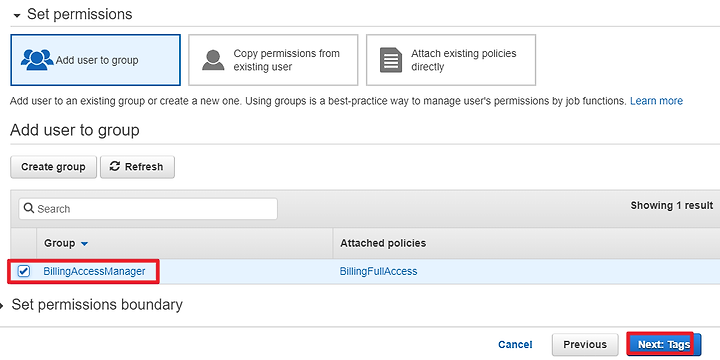Collapse the Set permissions section
Screen dimensions: 720x360
tap(17, 16)
